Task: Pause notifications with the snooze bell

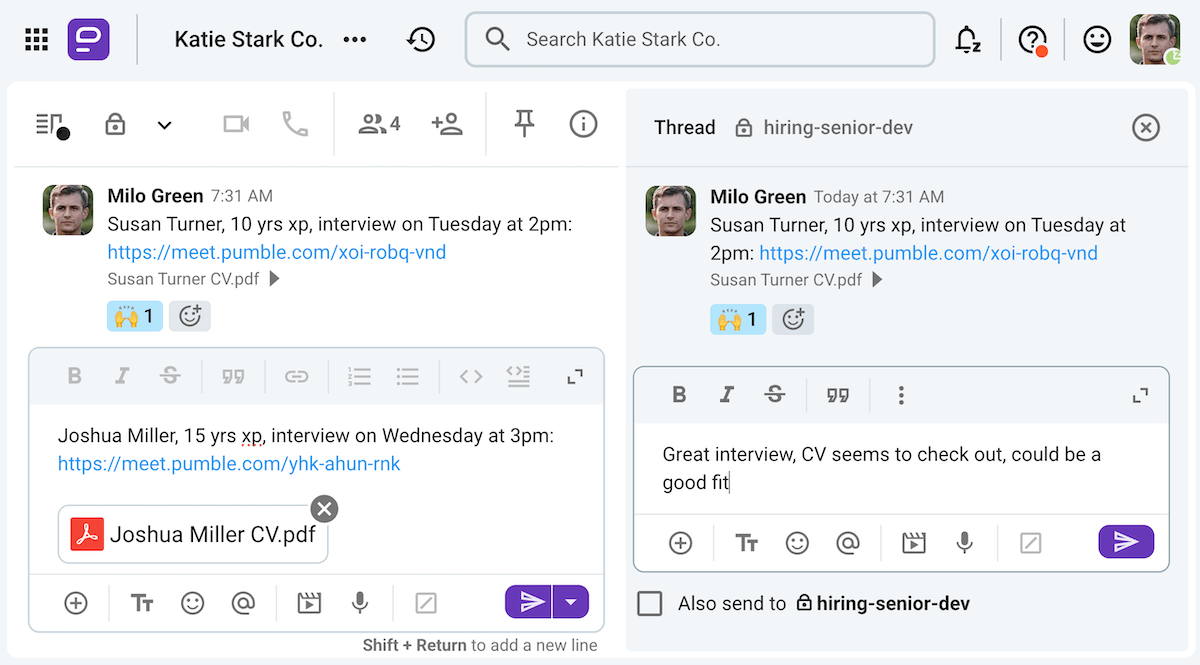Action: click(x=966, y=39)
